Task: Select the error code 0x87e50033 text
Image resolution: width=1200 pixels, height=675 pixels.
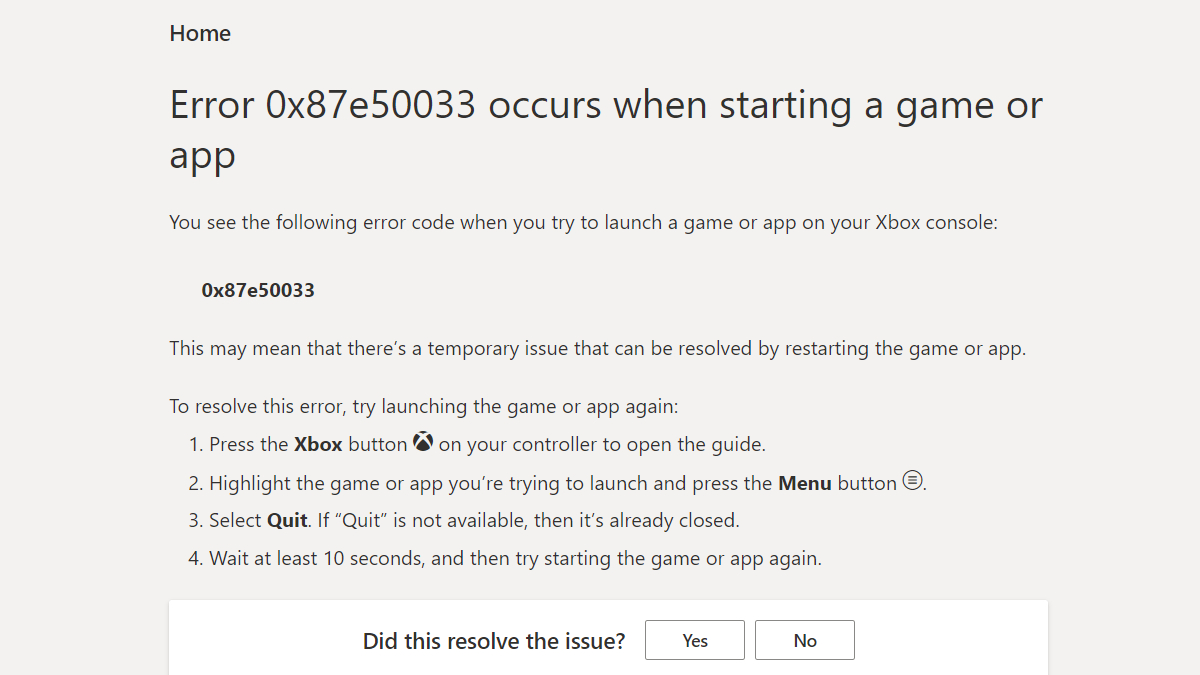Action: click(x=257, y=290)
